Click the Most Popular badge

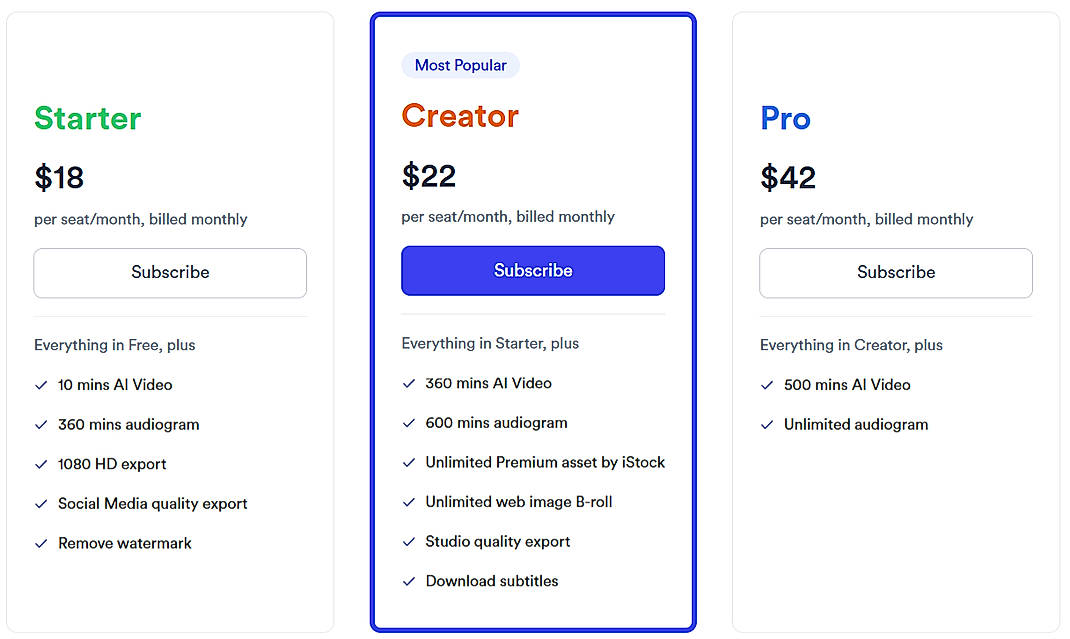click(460, 64)
